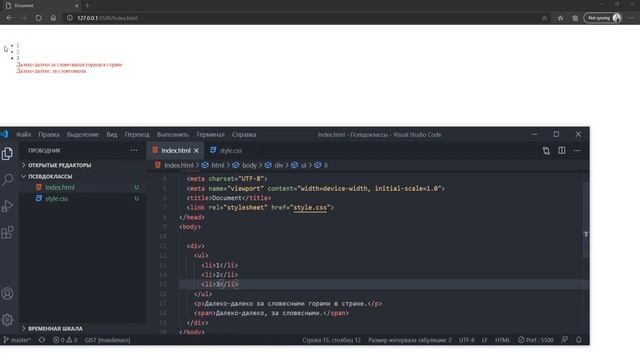Open errors and warnings count in status bar

pos(65,340)
